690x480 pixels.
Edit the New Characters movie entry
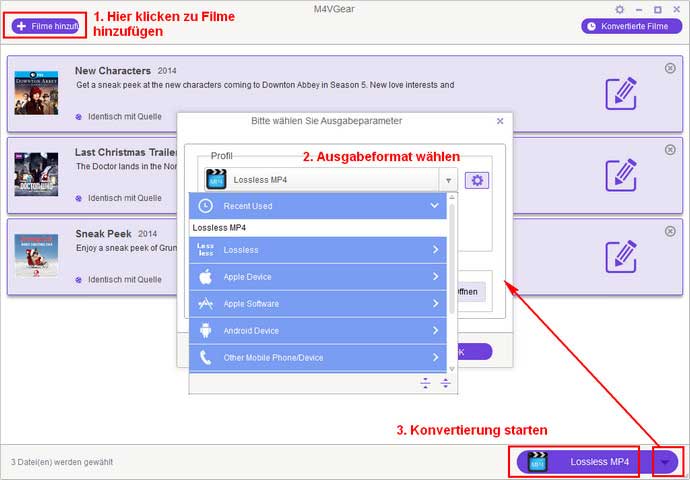click(621, 94)
